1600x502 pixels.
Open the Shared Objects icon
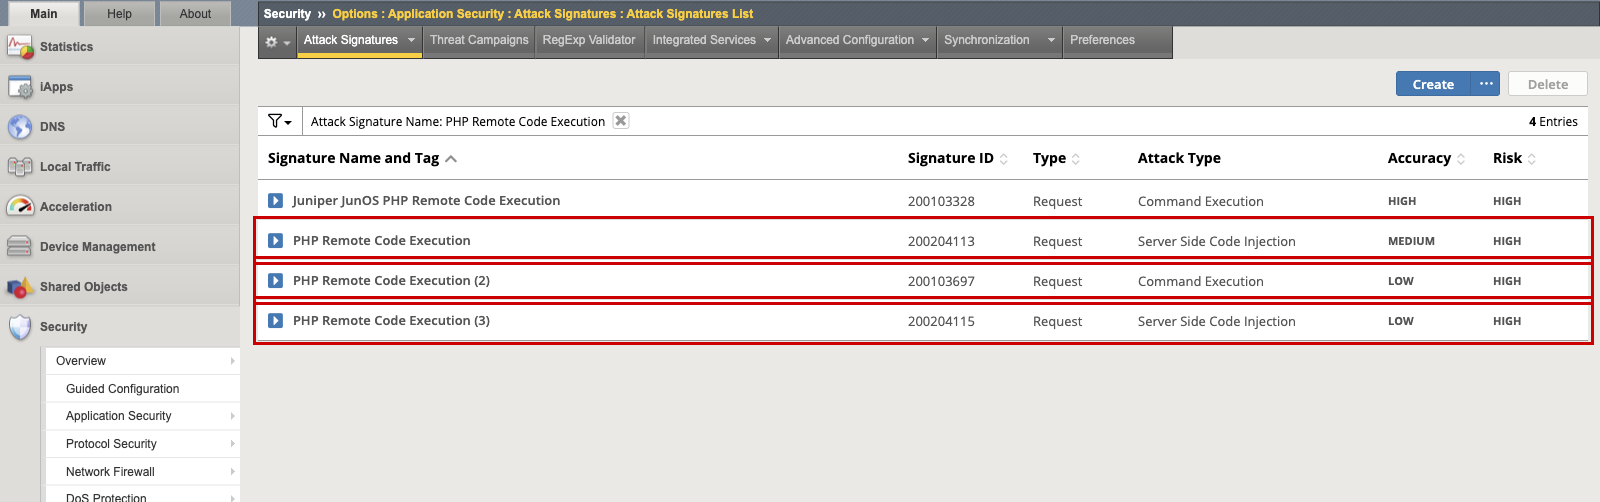[20, 287]
